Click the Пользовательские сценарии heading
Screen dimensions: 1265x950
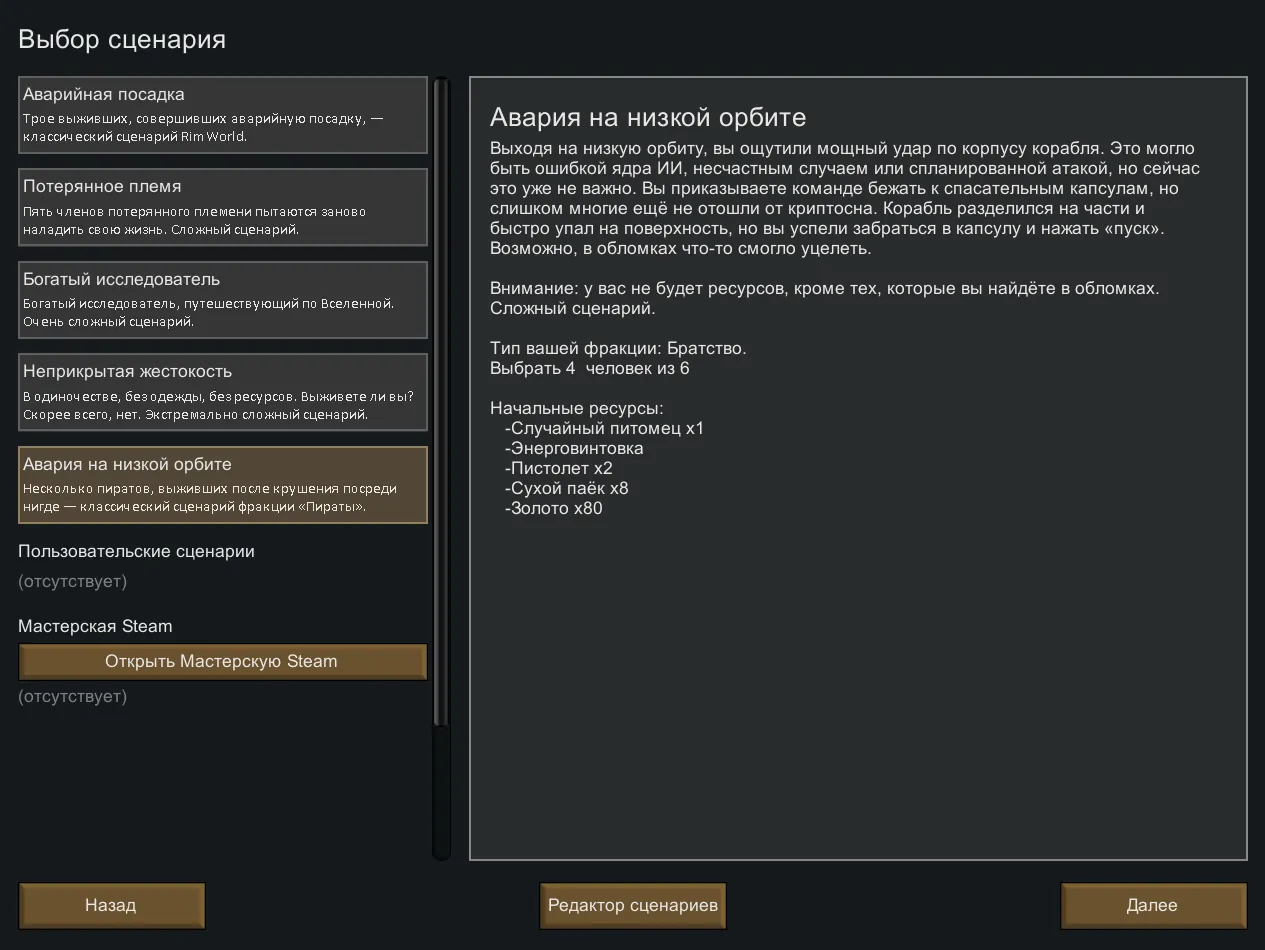pyautogui.click(x=136, y=552)
